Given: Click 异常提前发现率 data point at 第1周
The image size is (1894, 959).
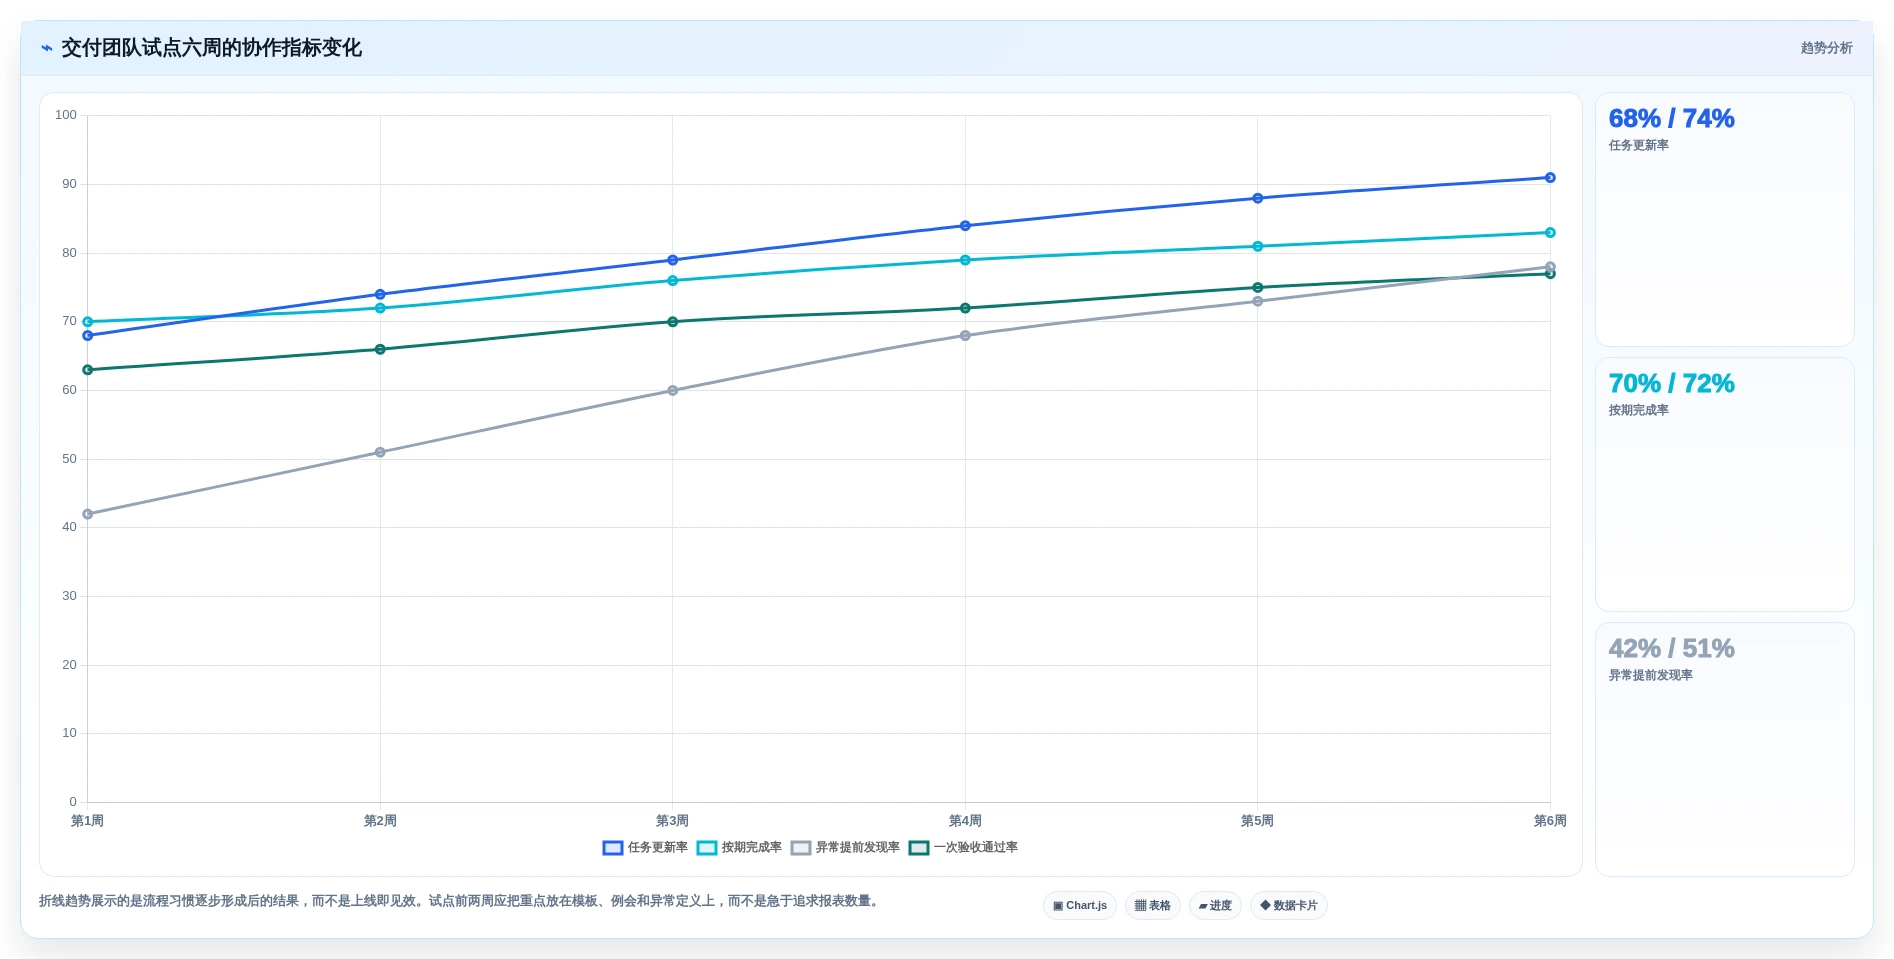Looking at the screenshot, I should pyautogui.click(x=88, y=514).
